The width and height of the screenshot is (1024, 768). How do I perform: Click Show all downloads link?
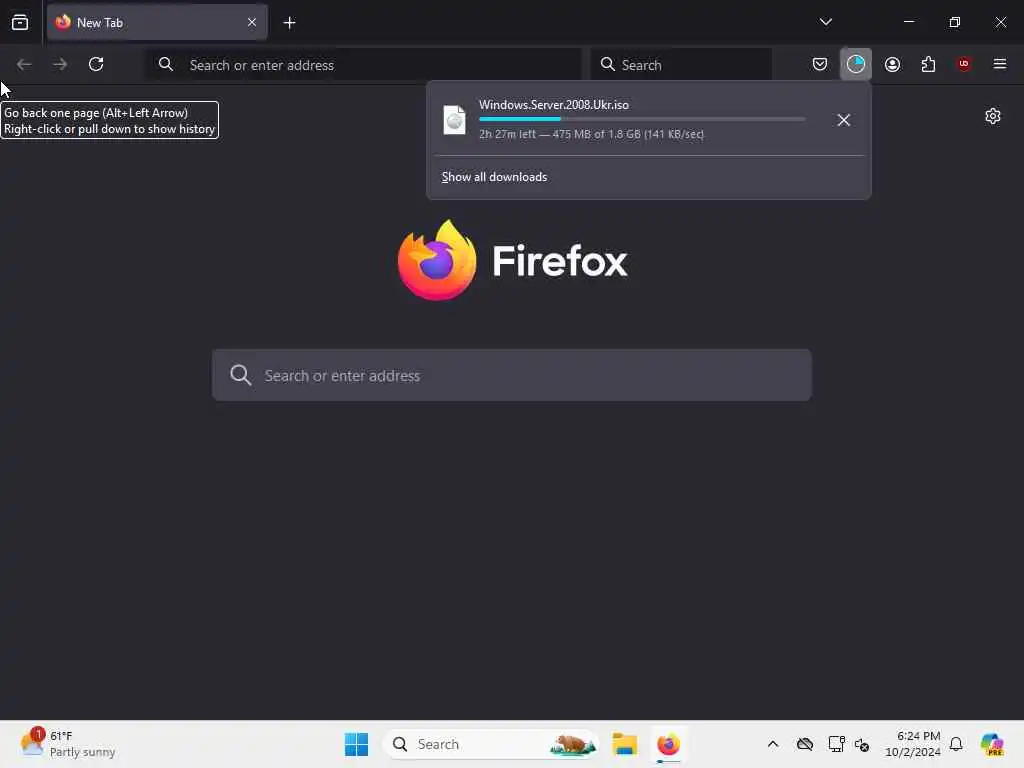coord(494,177)
